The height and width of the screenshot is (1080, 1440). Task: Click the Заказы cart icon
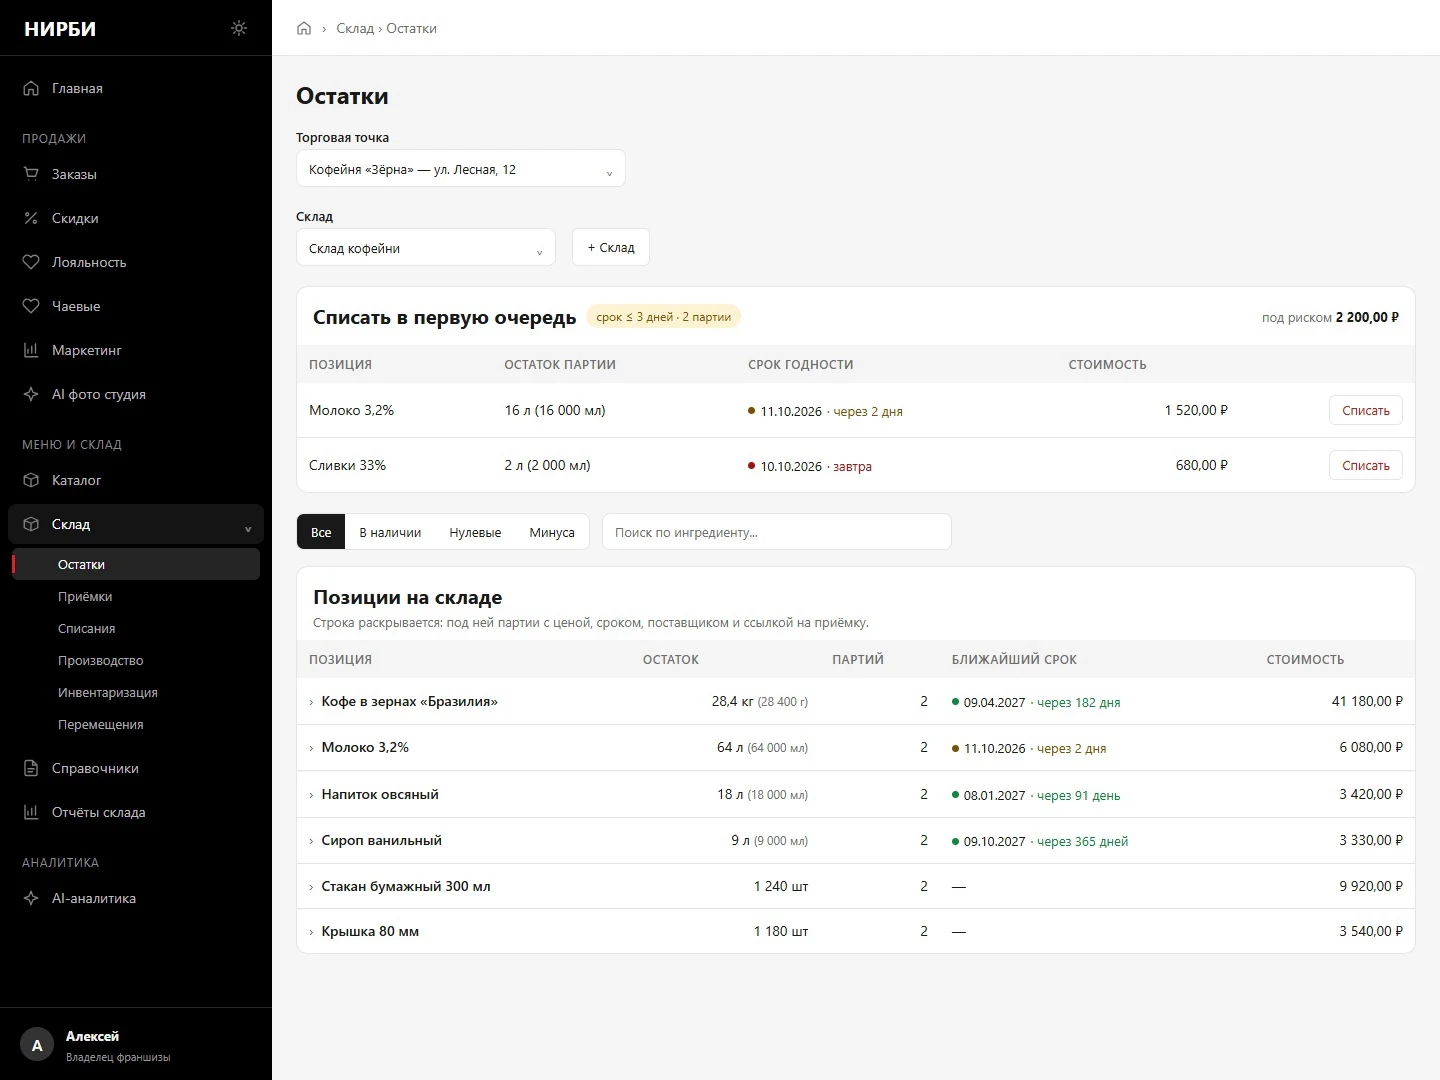coord(31,174)
